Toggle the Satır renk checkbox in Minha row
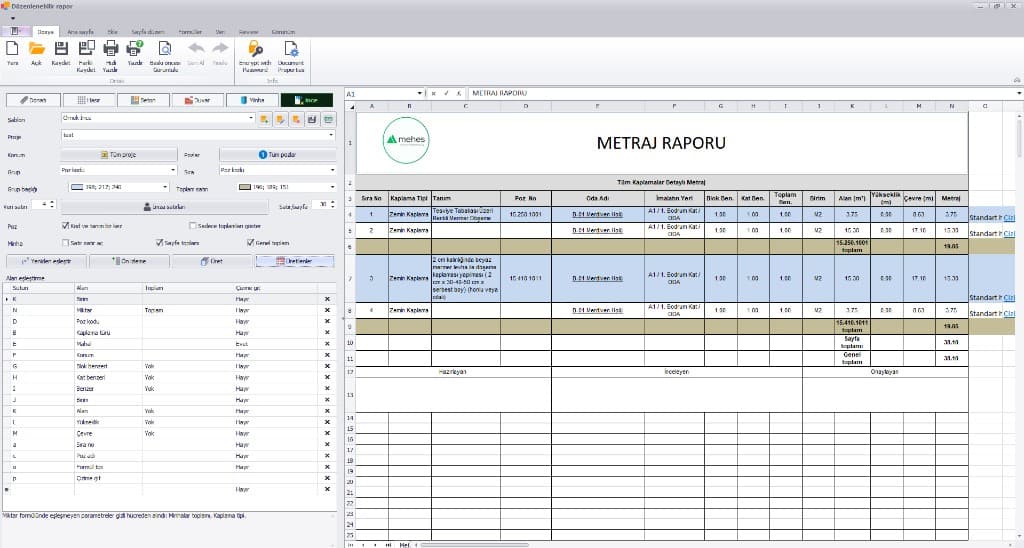1024x548 pixels. click(x=65, y=242)
